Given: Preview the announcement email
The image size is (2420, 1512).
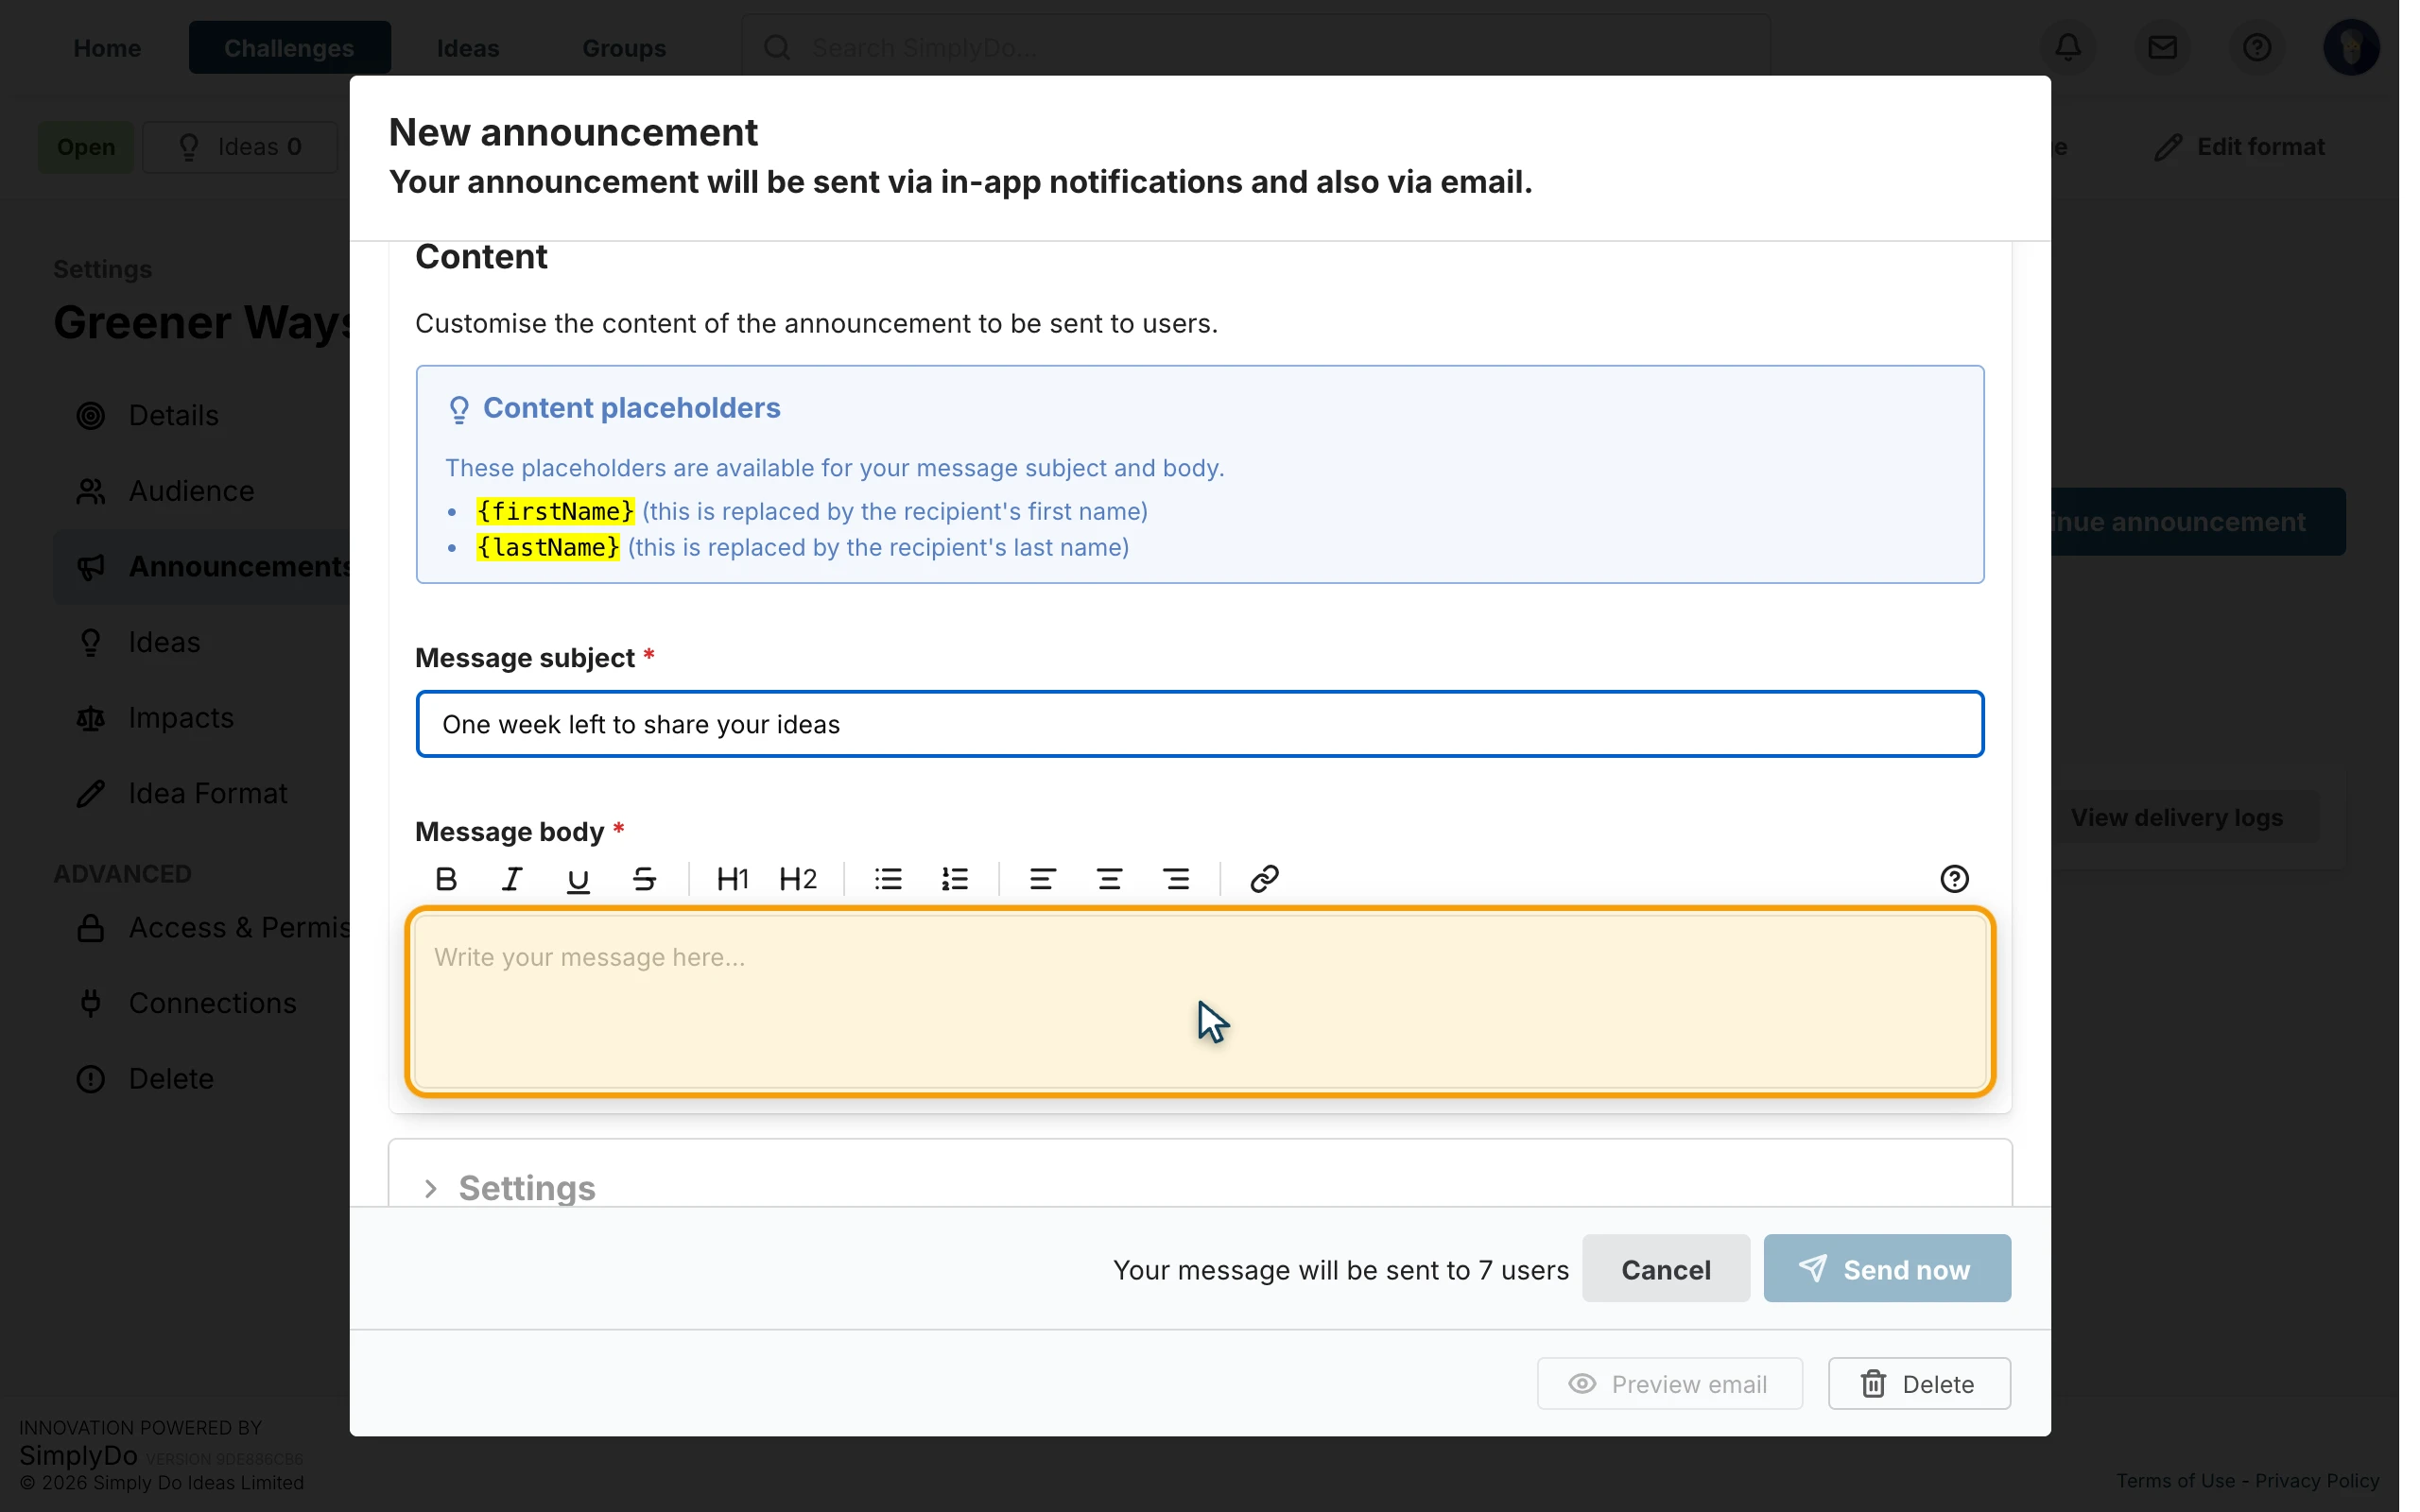Looking at the screenshot, I should point(1669,1384).
